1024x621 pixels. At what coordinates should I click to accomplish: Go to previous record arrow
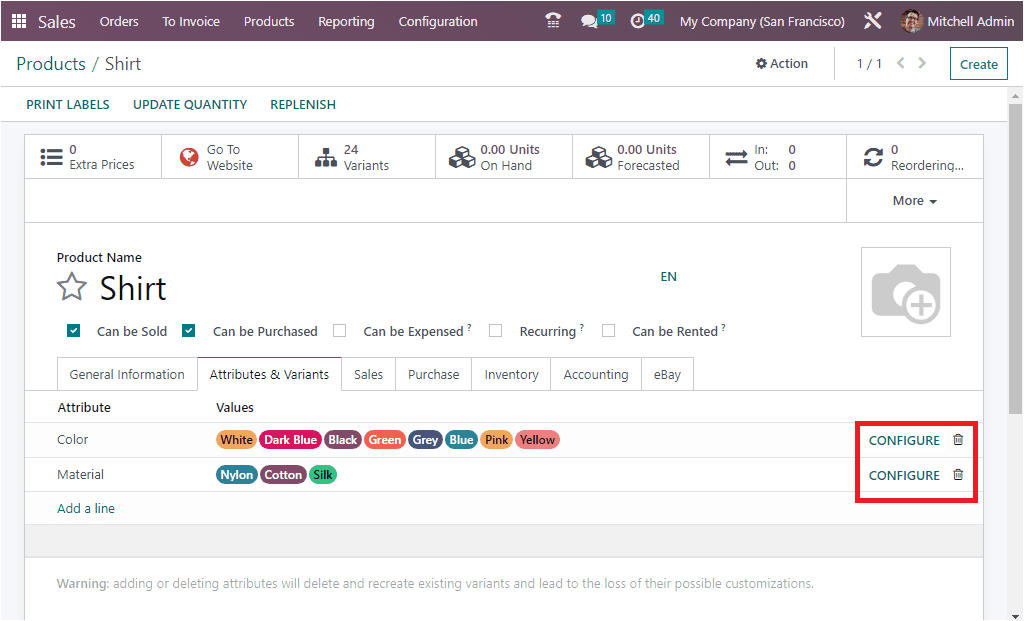point(901,63)
